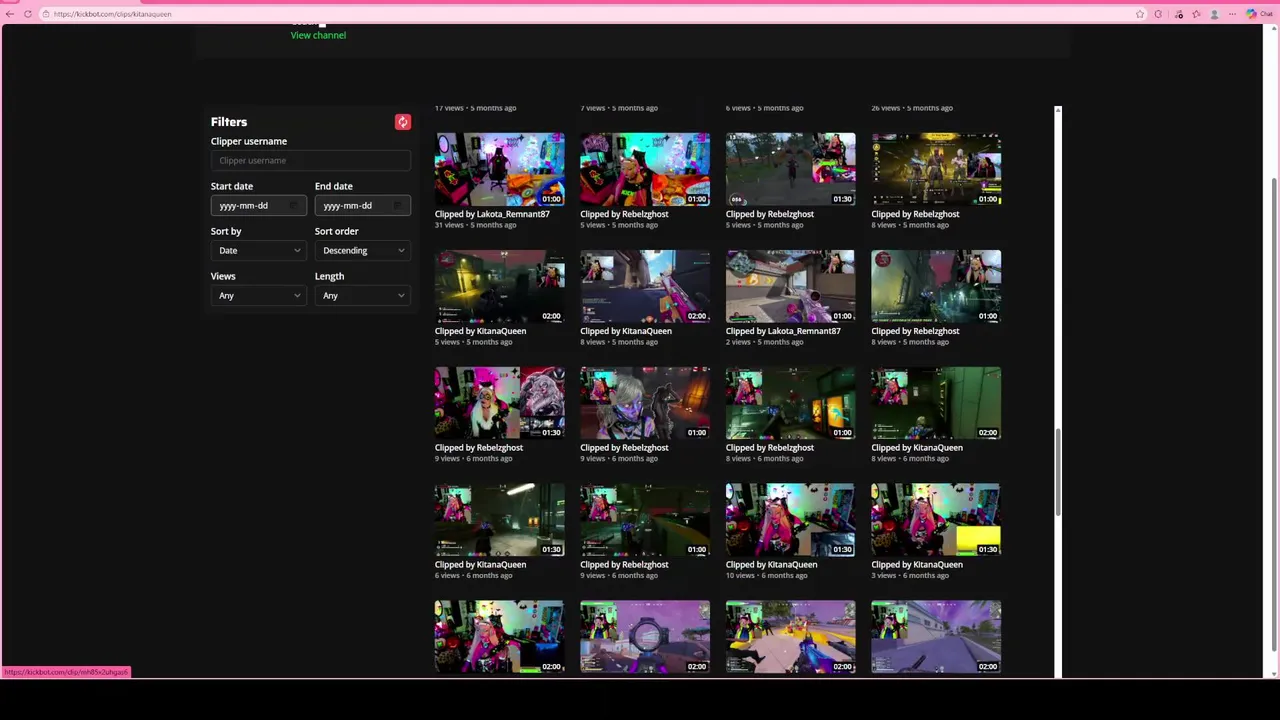View site info lock icon in address bar
The height and width of the screenshot is (720, 1280).
[46, 14]
